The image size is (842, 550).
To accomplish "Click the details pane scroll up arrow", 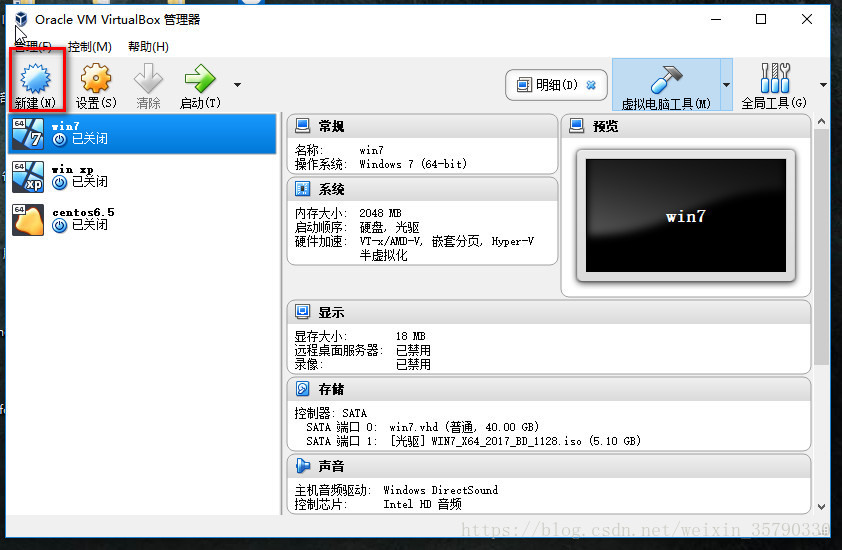I will tap(821, 121).
